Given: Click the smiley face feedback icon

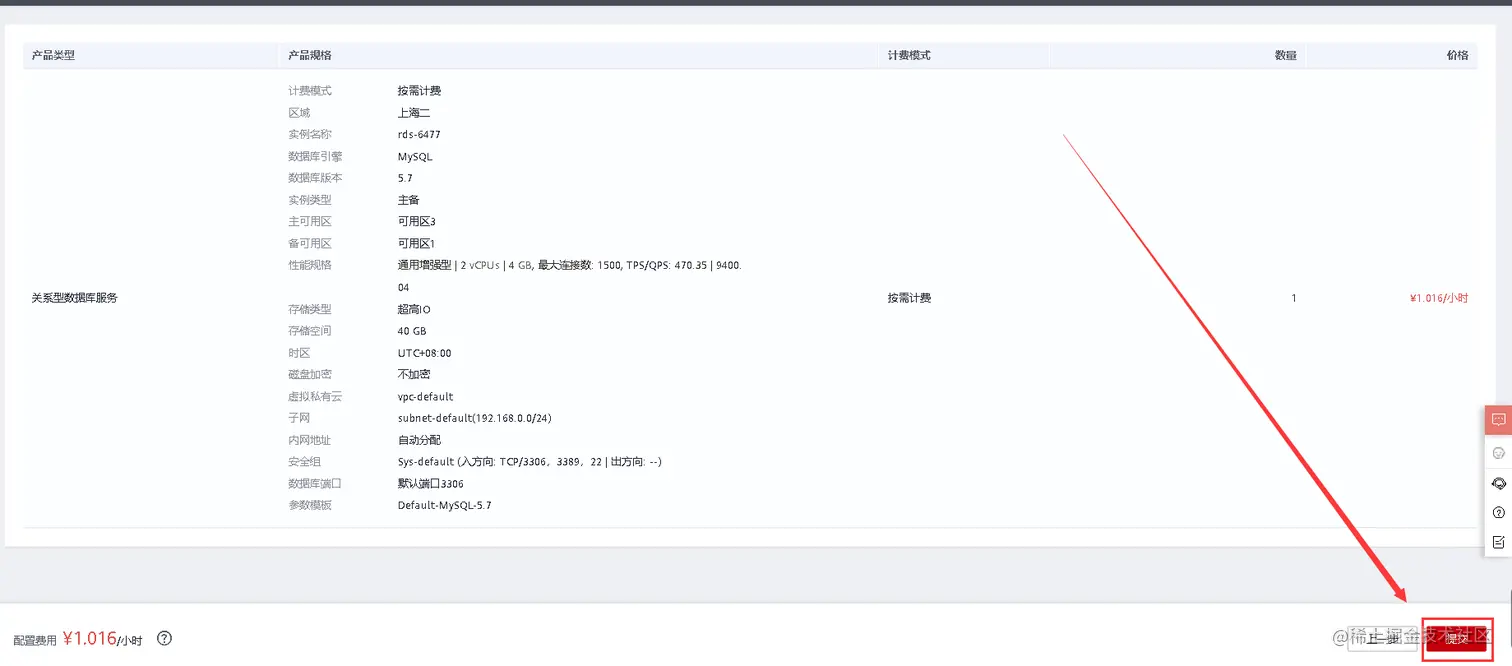Looking at the screenshot, I should pos(1498,453).
